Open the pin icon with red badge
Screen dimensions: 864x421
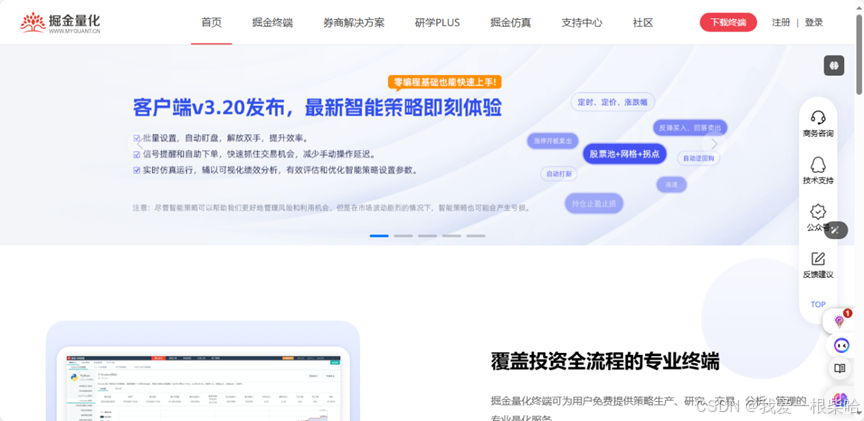tap(839, 321)
